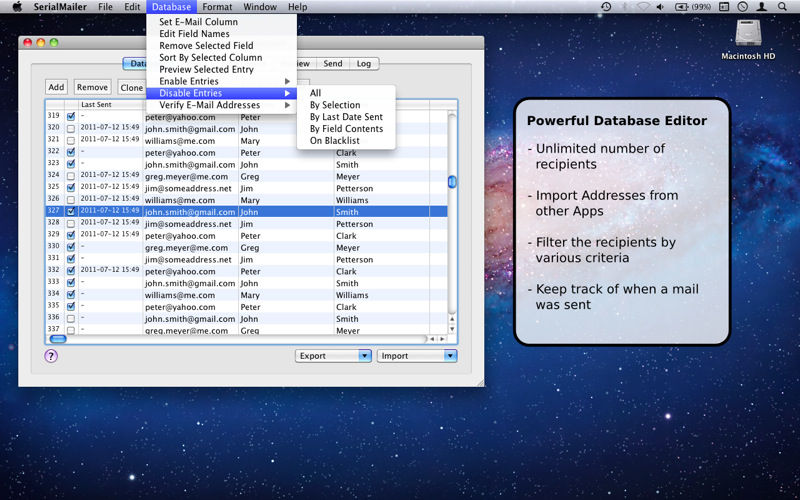Viewport: 800px width, 500px height.
Task: Uncheck checkbox for row 322
Action: pyautogui.click(x=71, y=153)
